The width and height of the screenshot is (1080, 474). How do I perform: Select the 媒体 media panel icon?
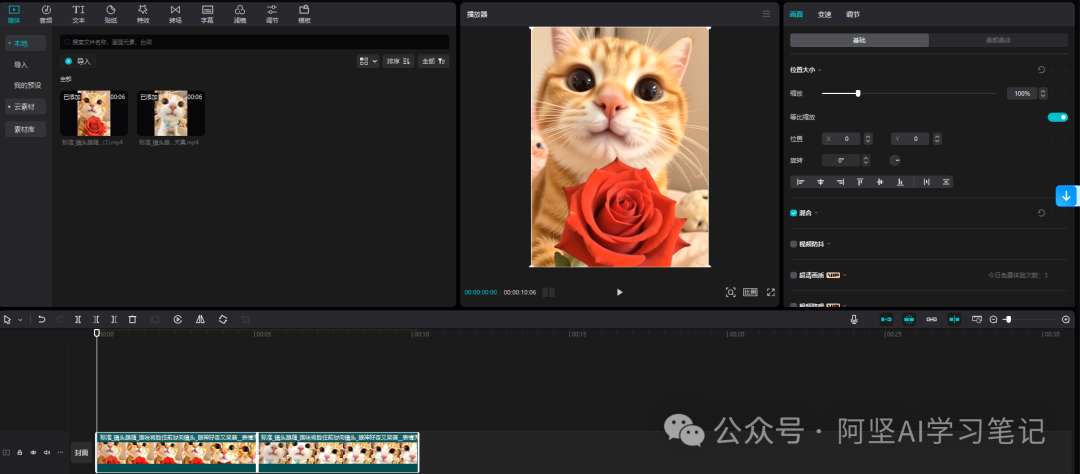point(14,13)
